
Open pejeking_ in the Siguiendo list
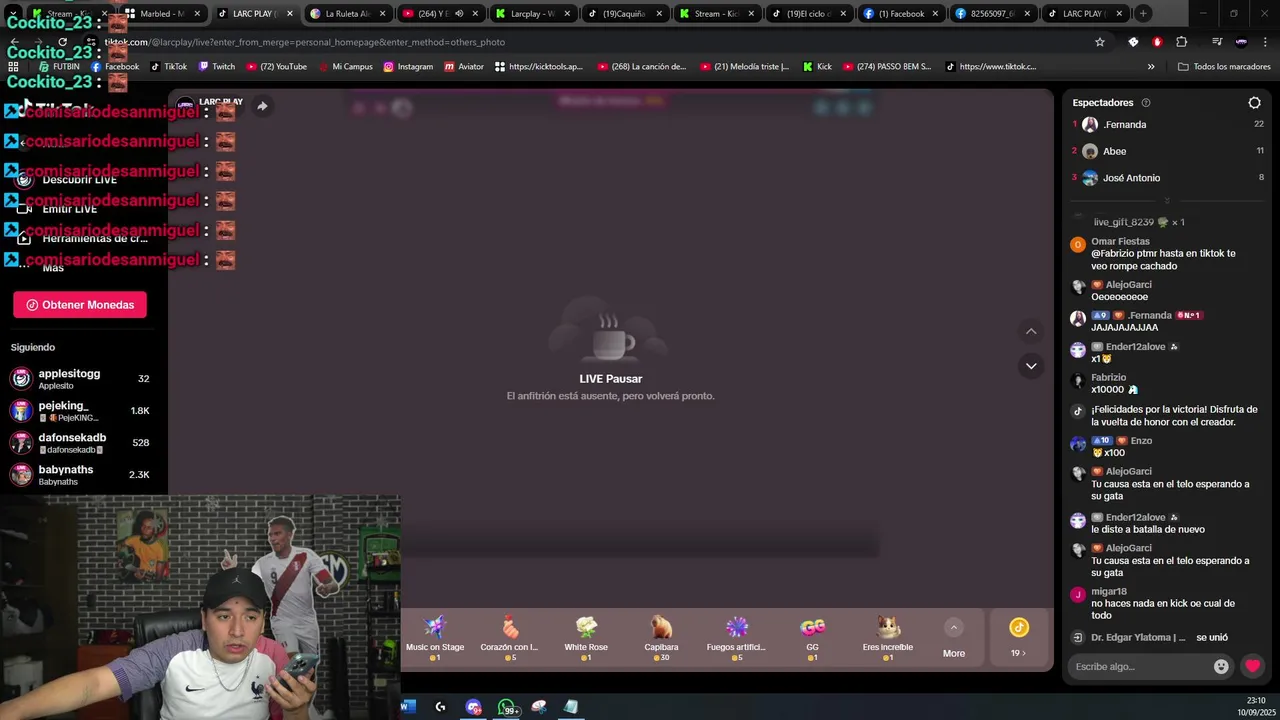[x=80, y=411]
